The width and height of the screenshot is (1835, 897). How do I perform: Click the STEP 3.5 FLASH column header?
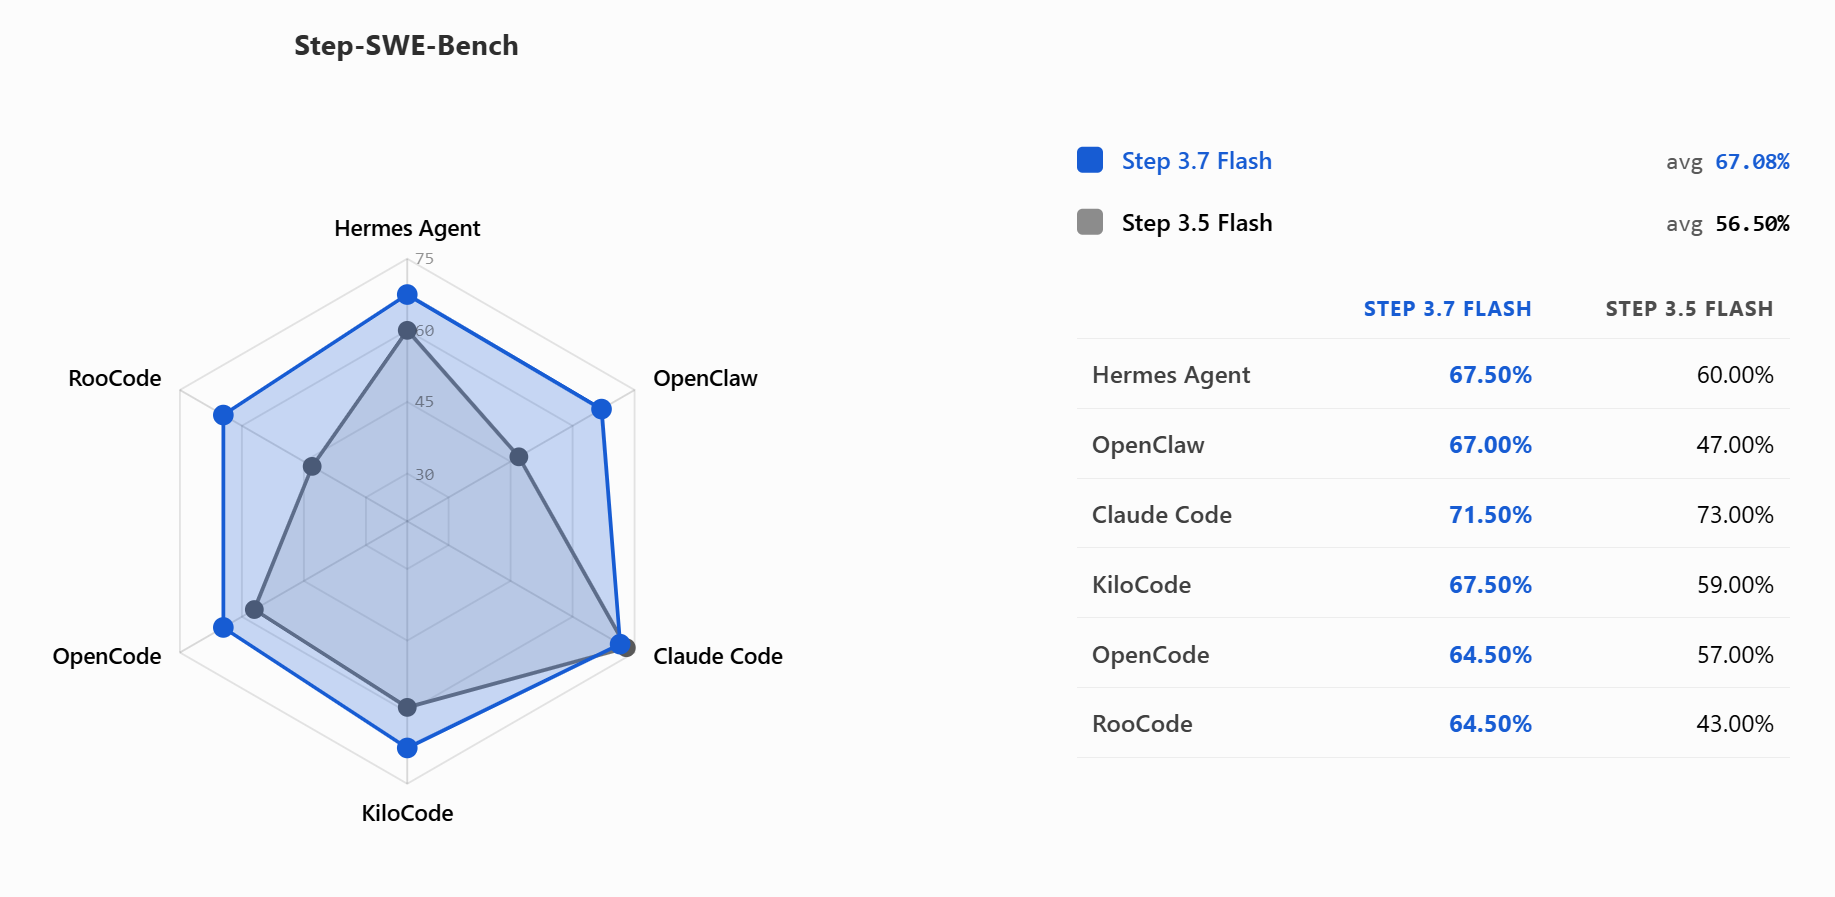pos(1689,309)
